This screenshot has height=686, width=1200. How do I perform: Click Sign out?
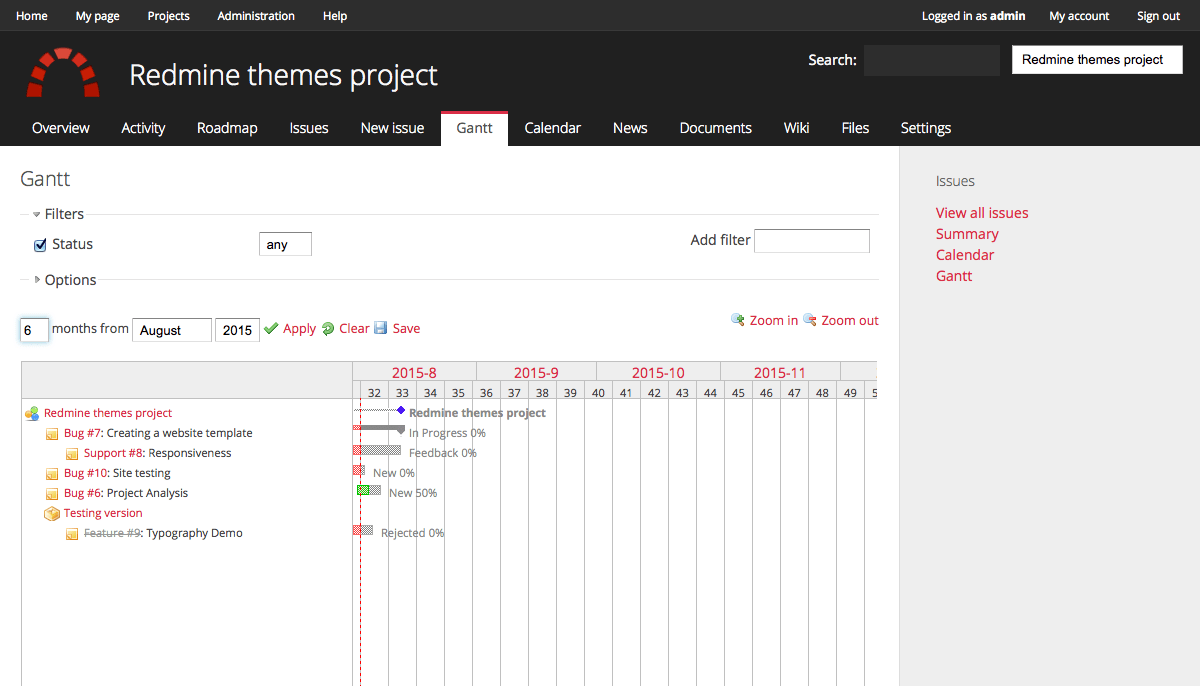coord(1158,16)
